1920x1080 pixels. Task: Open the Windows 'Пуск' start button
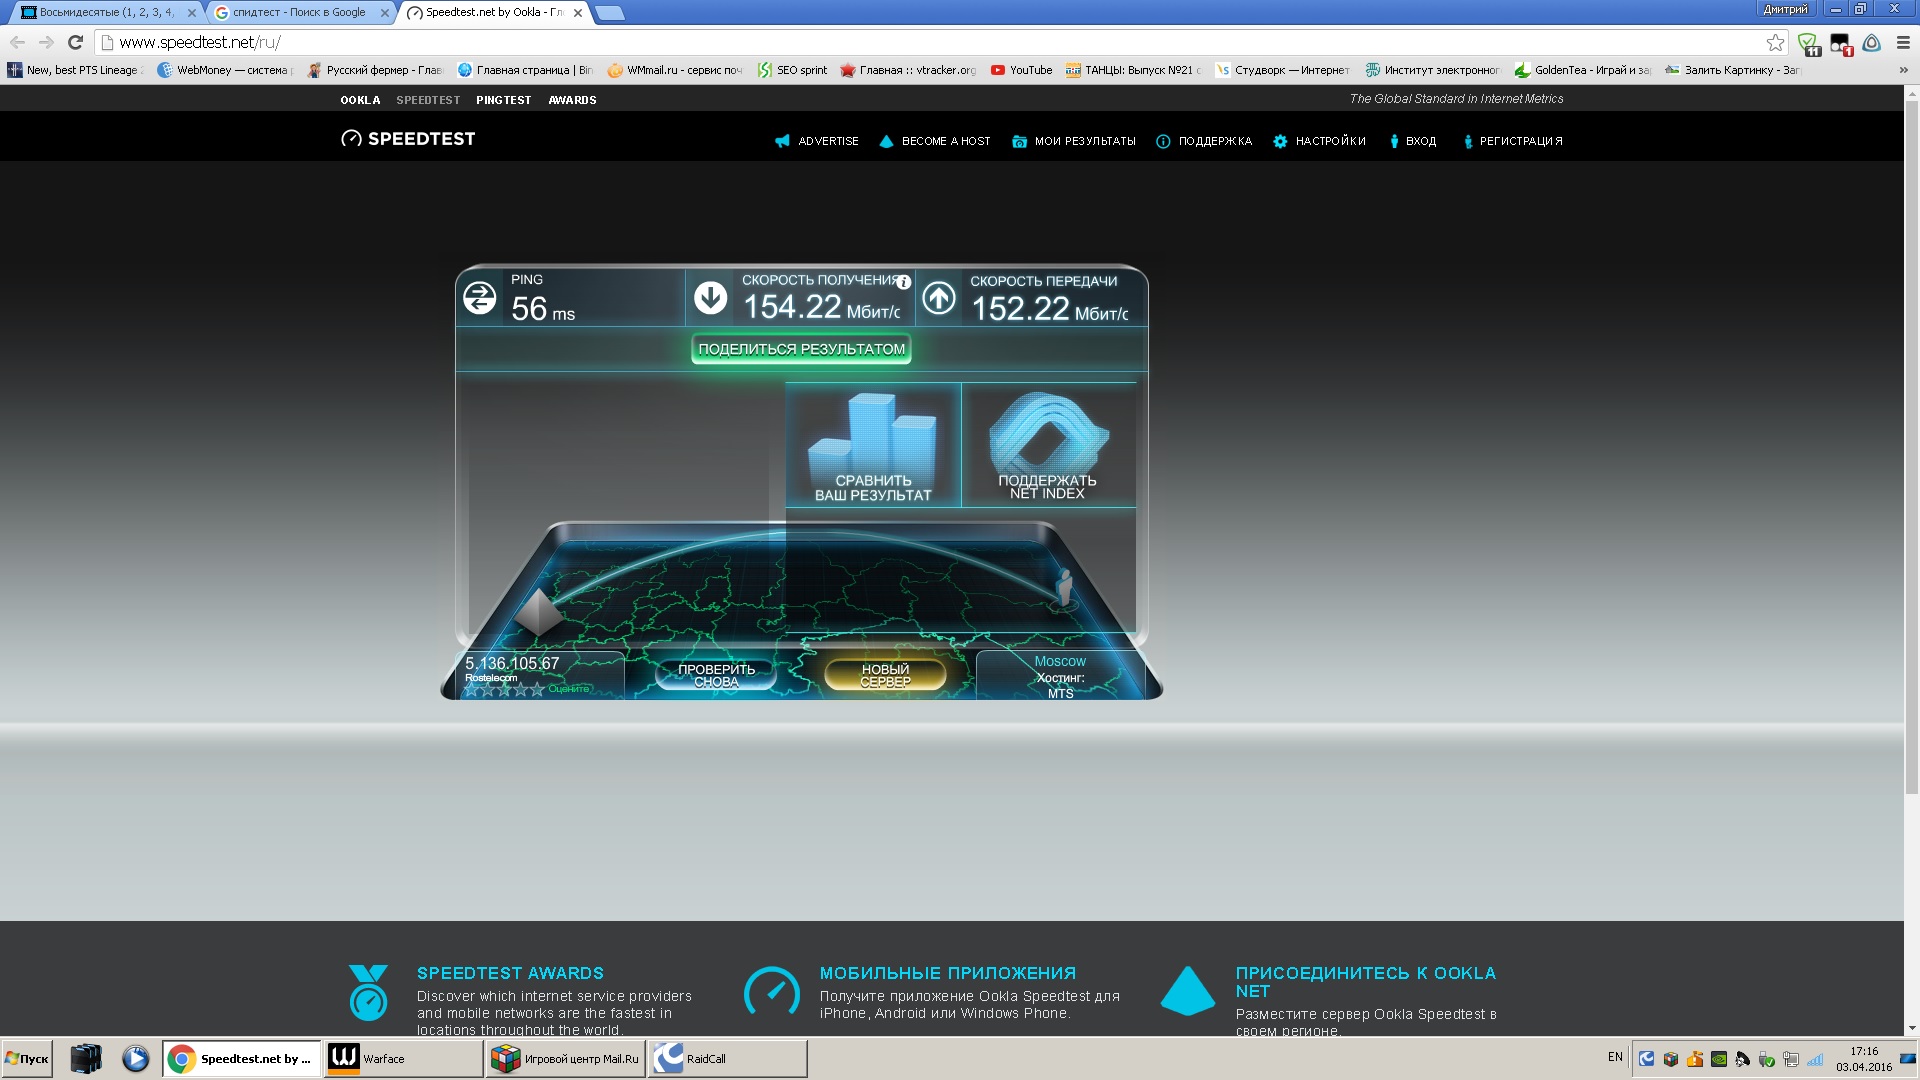27,1058
